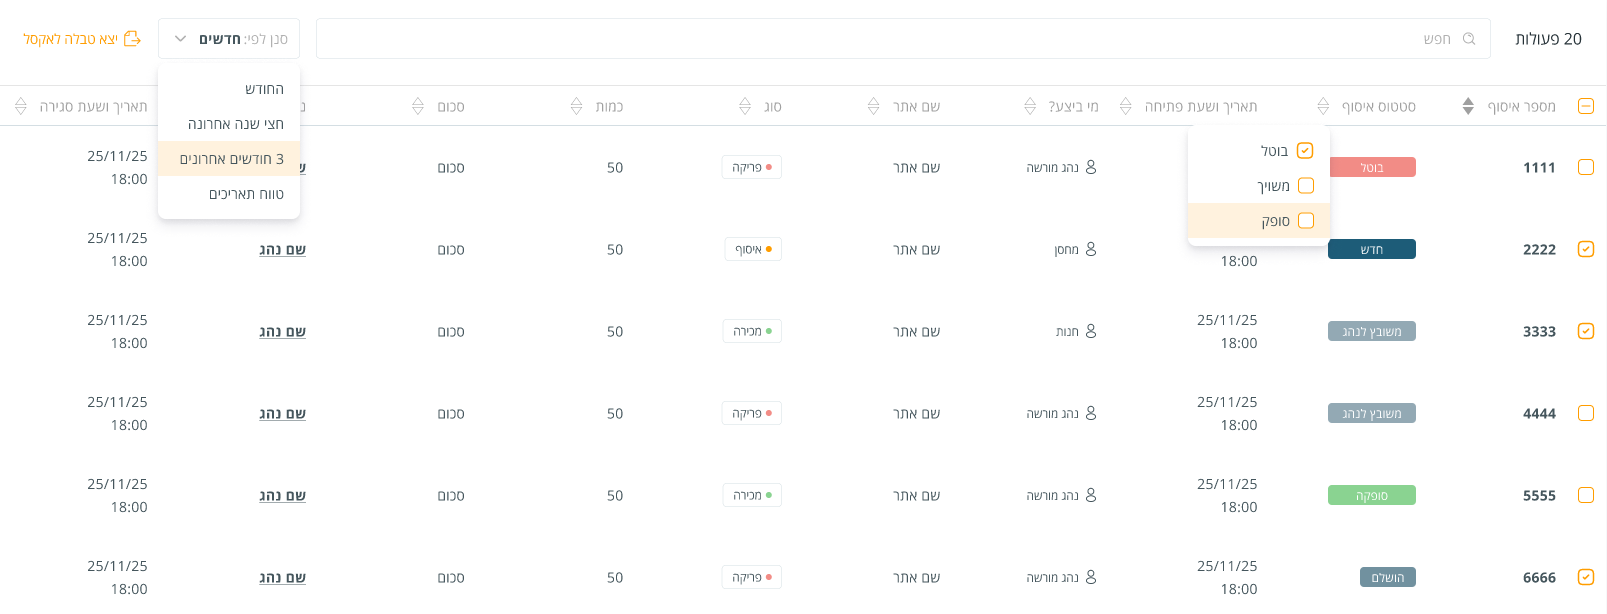Image resolution: width=1607 pixels, height=614 pixels.
Task: Uncheck the checkbox for row 6666
Action: (x=1586, y=577)
